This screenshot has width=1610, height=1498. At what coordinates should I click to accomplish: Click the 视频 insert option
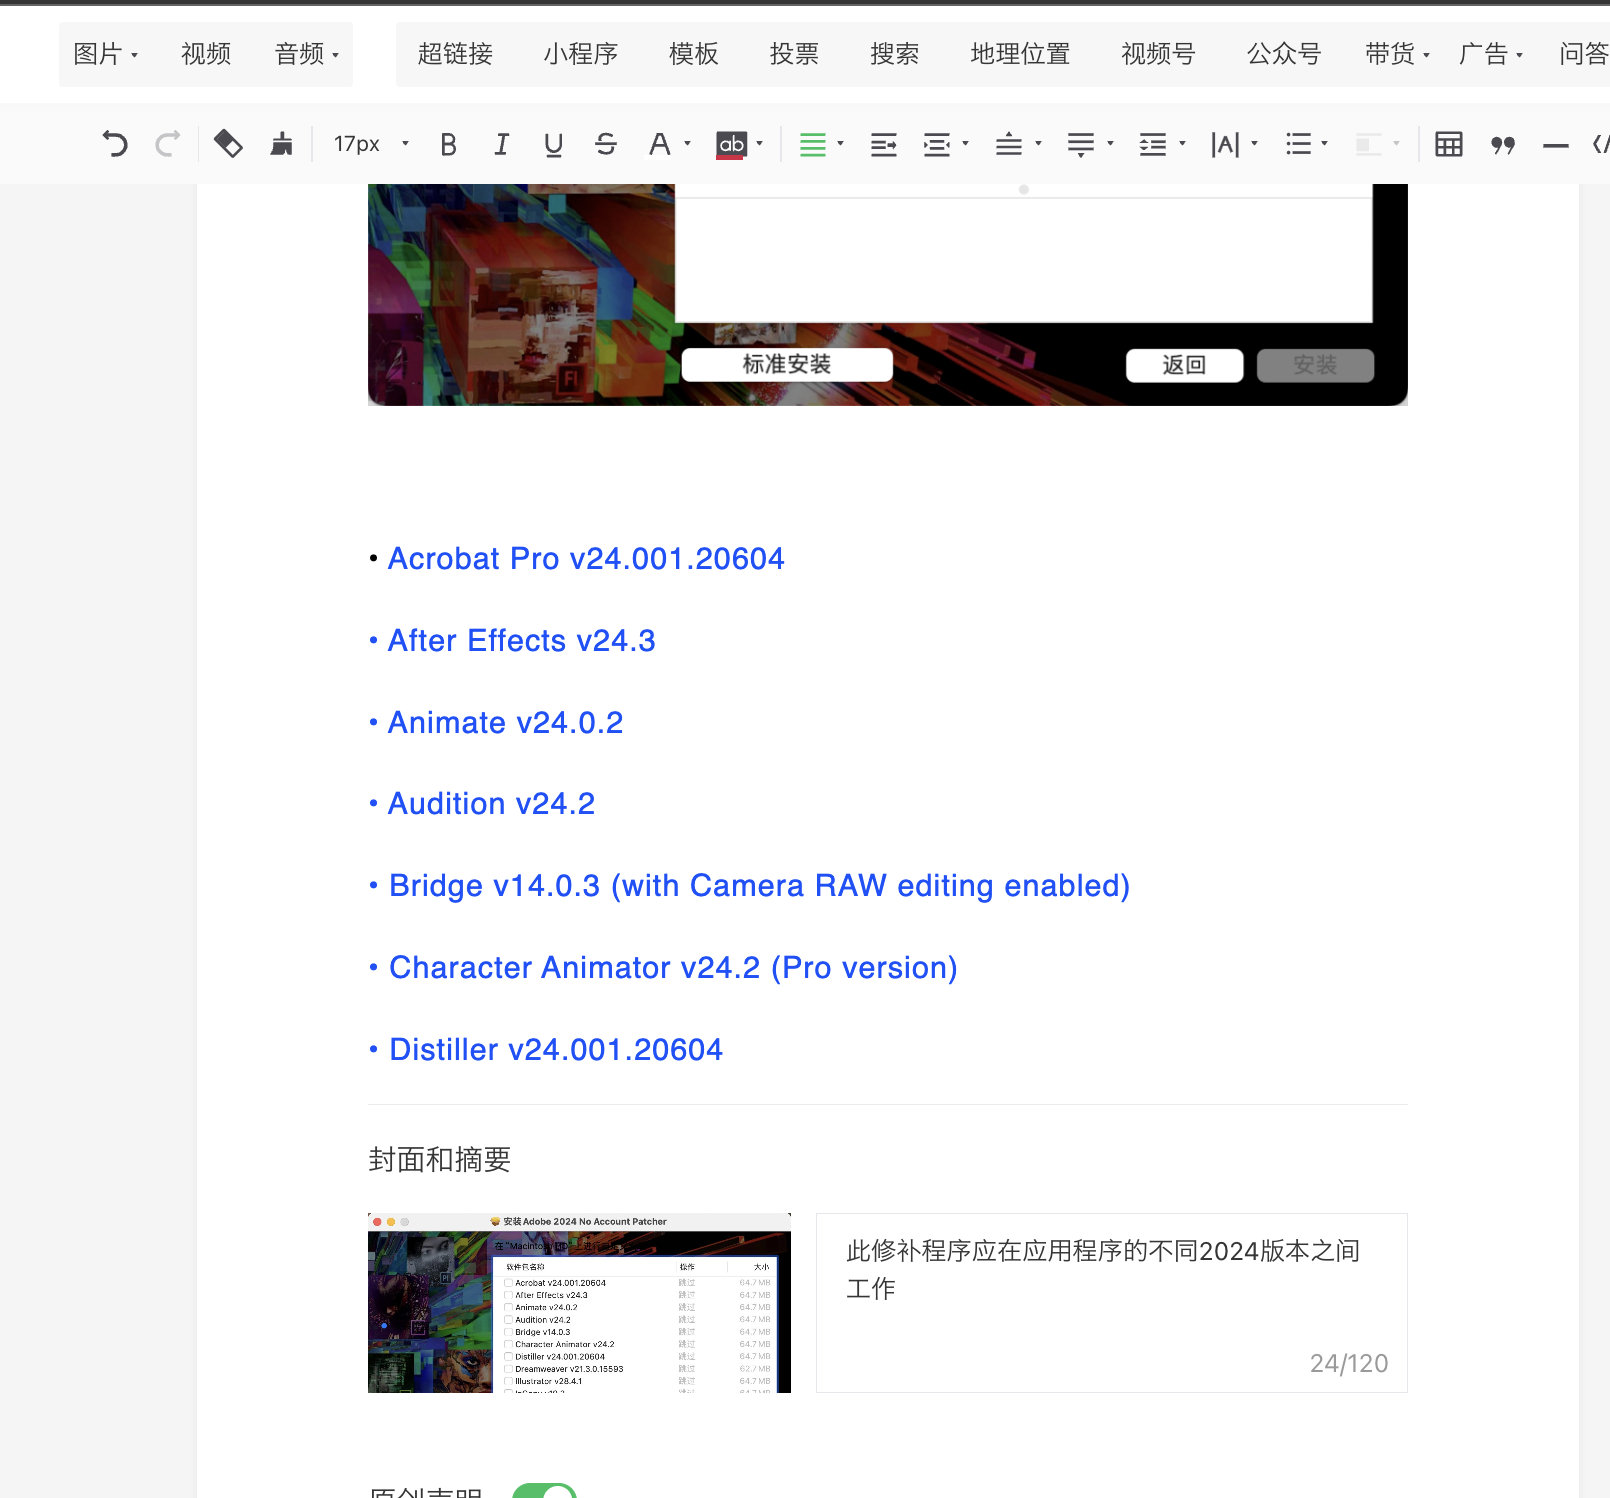tap(206, 54)
